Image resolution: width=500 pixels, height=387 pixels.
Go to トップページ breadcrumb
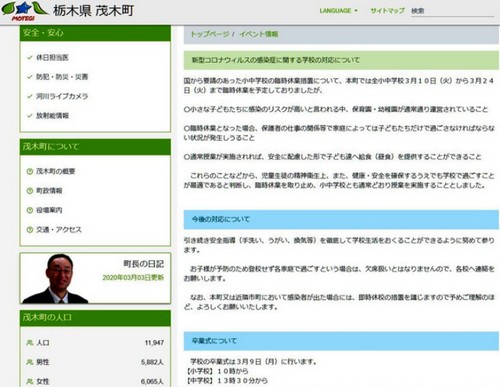209,34
